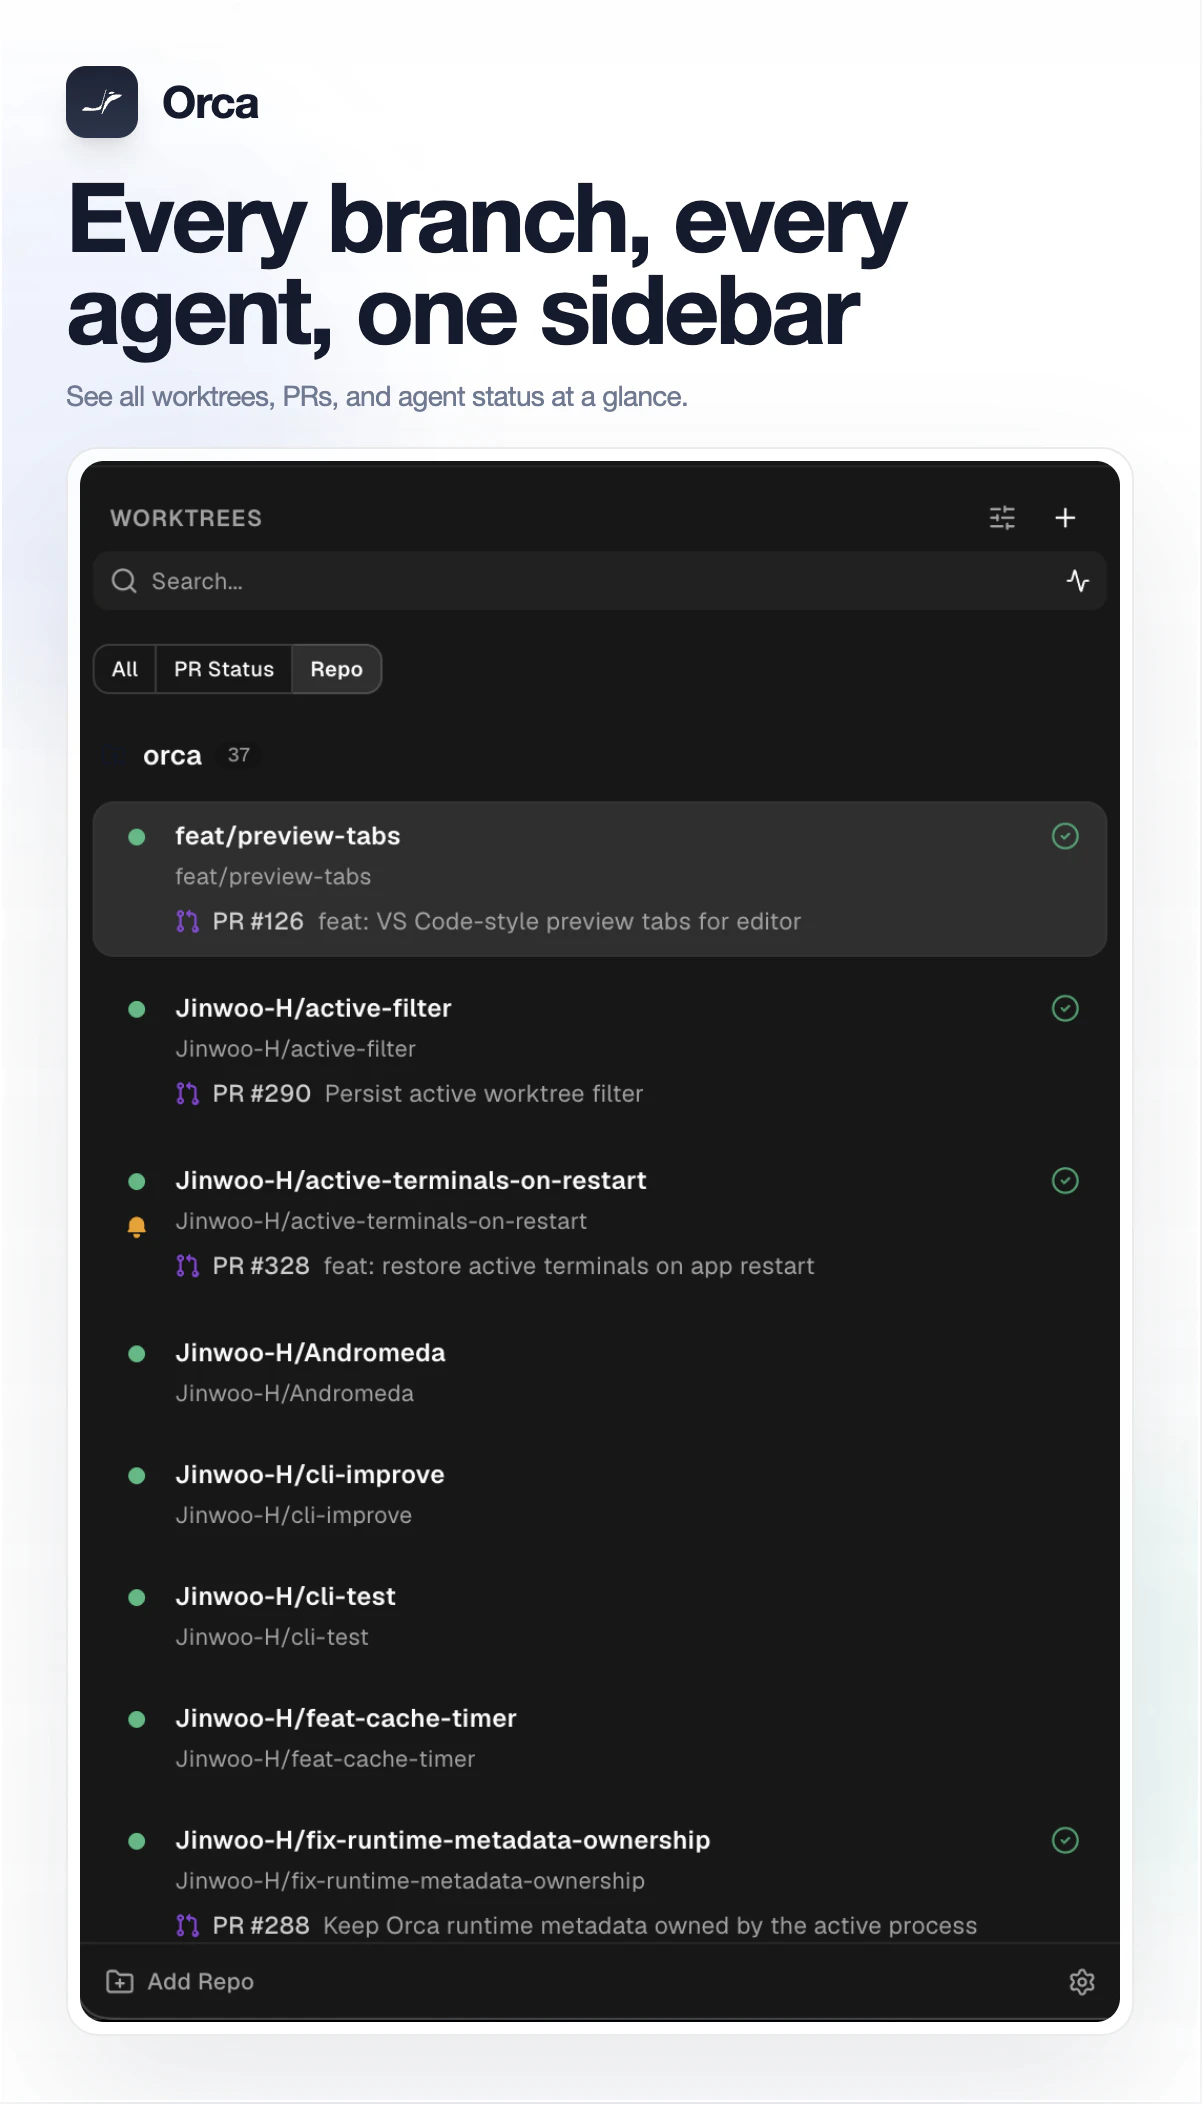
Task: Click green status dot for feat/preview-tabs
Action: pos(137,837)
